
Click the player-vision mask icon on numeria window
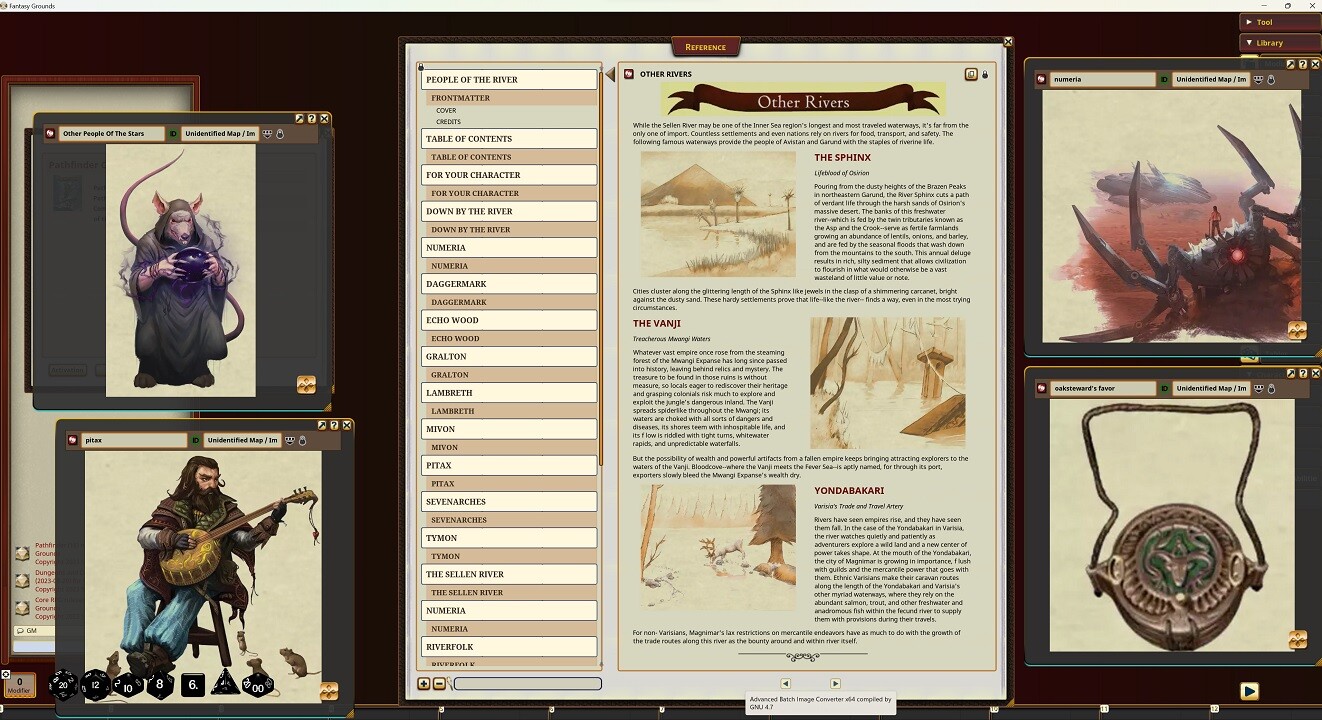pos(1258,80)
